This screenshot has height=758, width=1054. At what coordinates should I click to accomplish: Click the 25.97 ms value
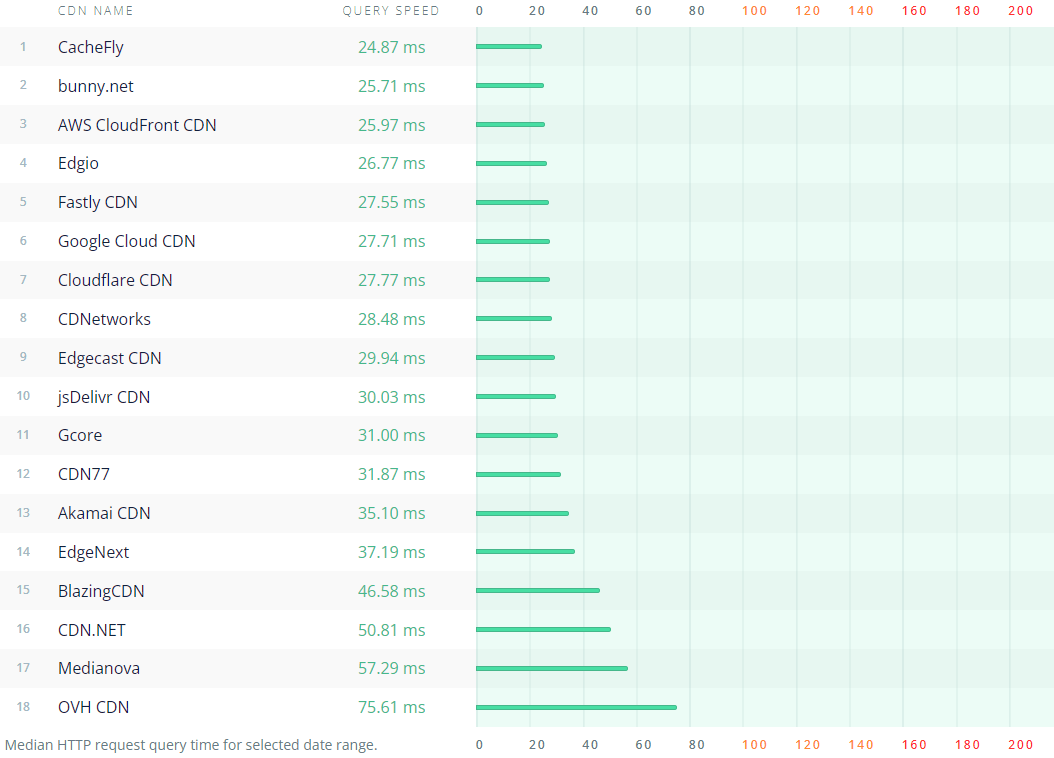392,125
